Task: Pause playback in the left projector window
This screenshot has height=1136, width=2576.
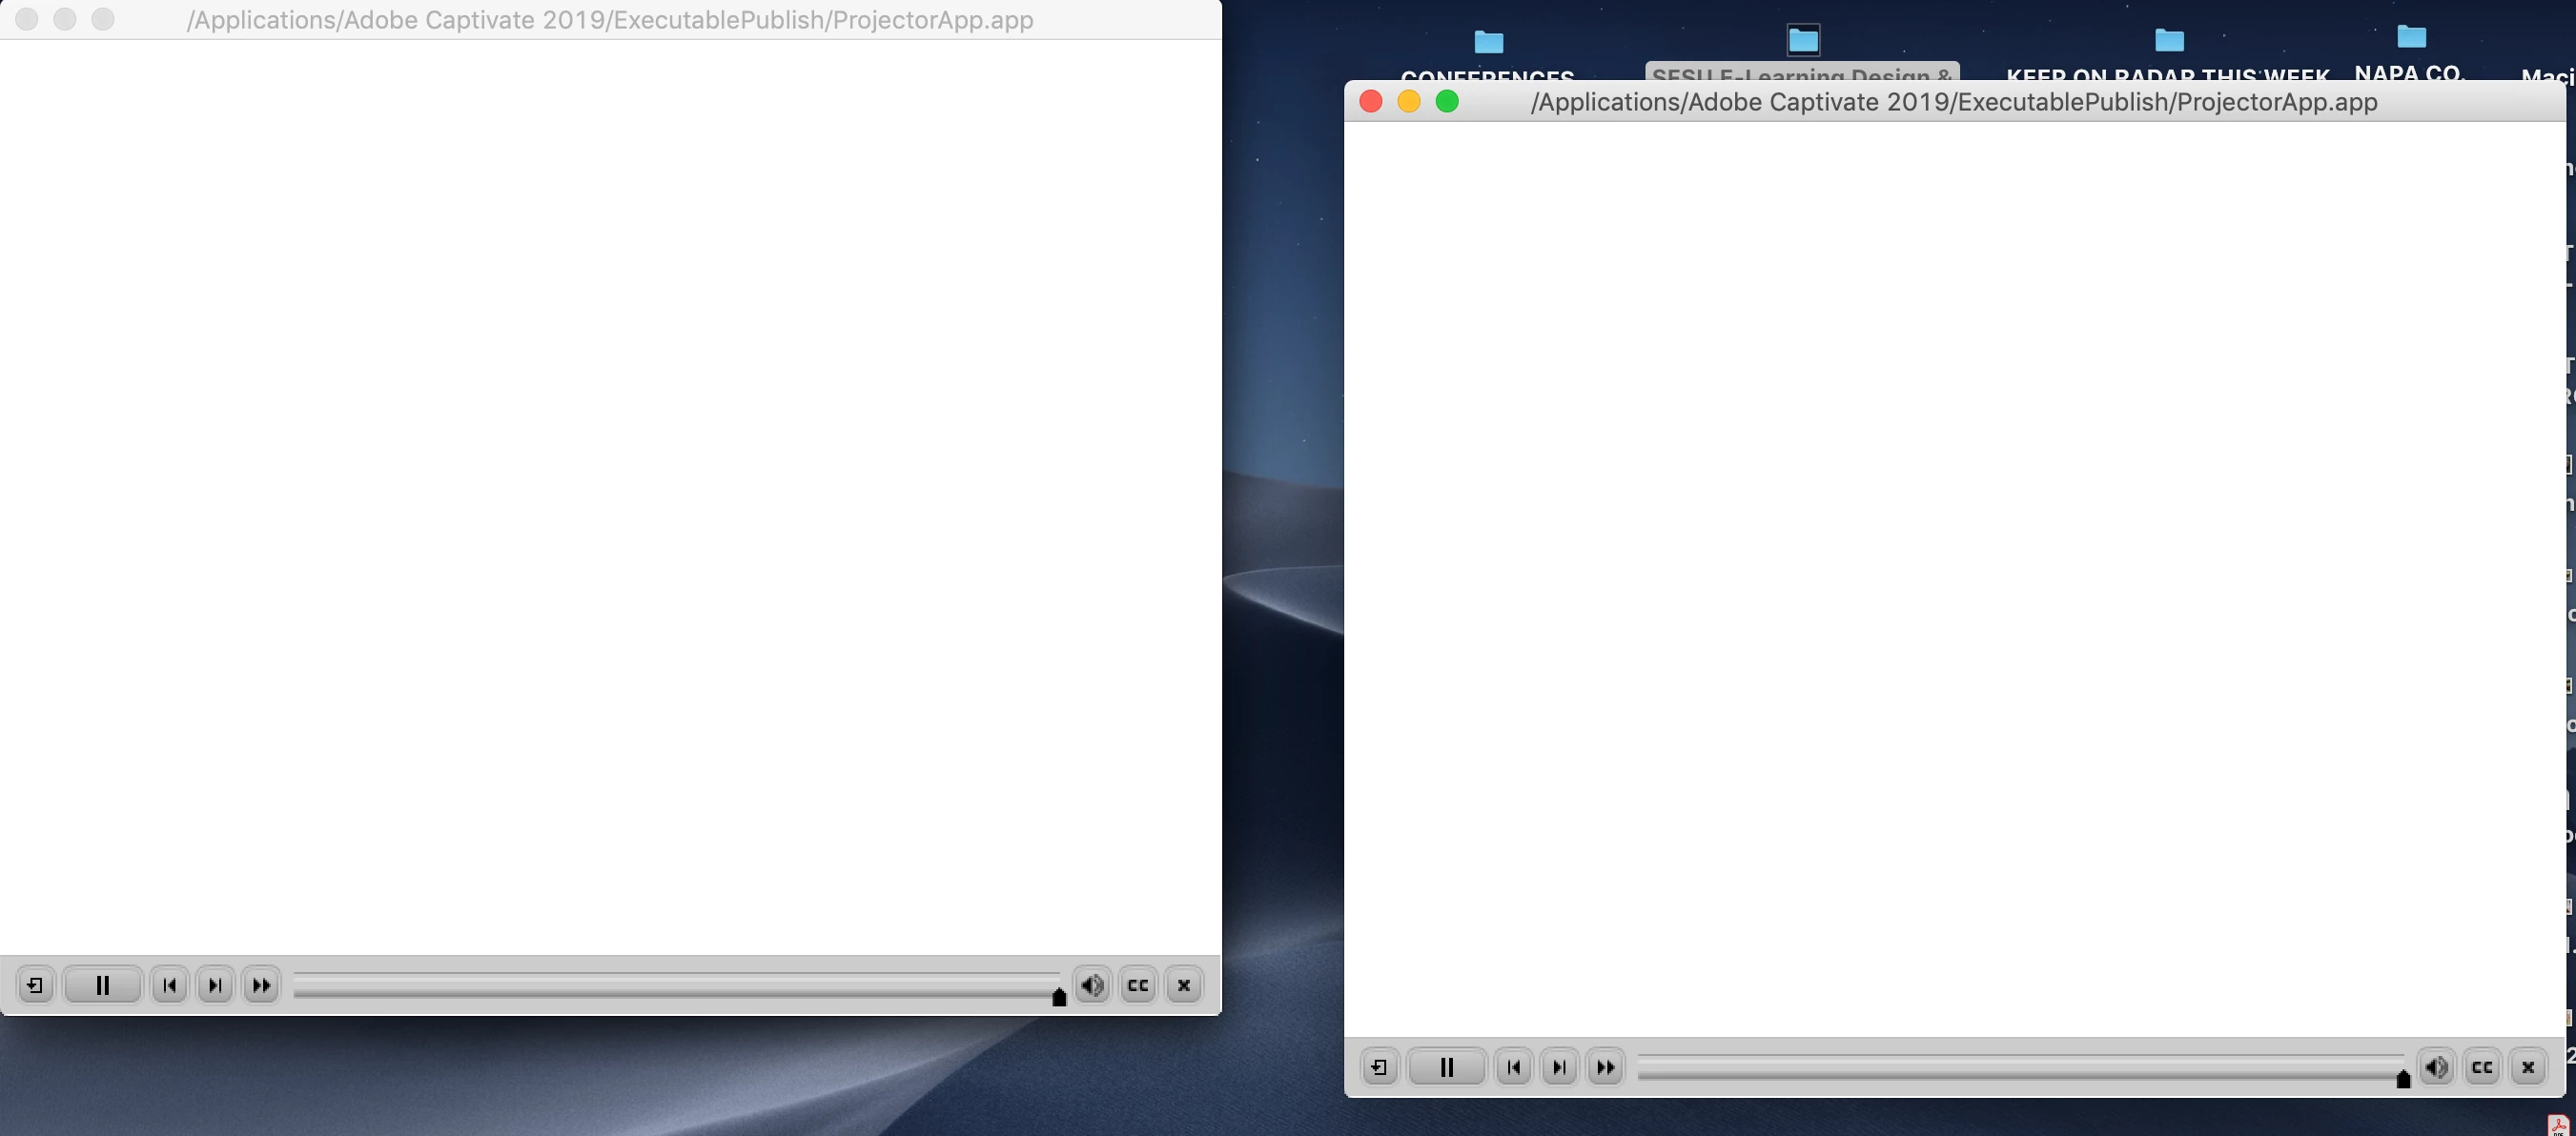Action: coord(102,986)
